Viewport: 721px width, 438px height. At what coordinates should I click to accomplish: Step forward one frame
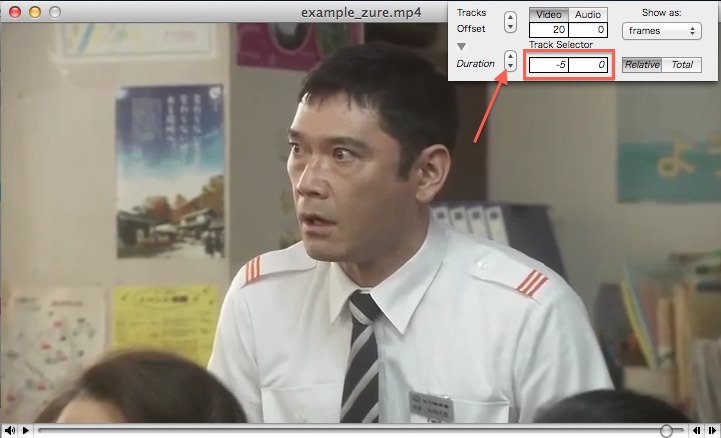coord(712,431)
